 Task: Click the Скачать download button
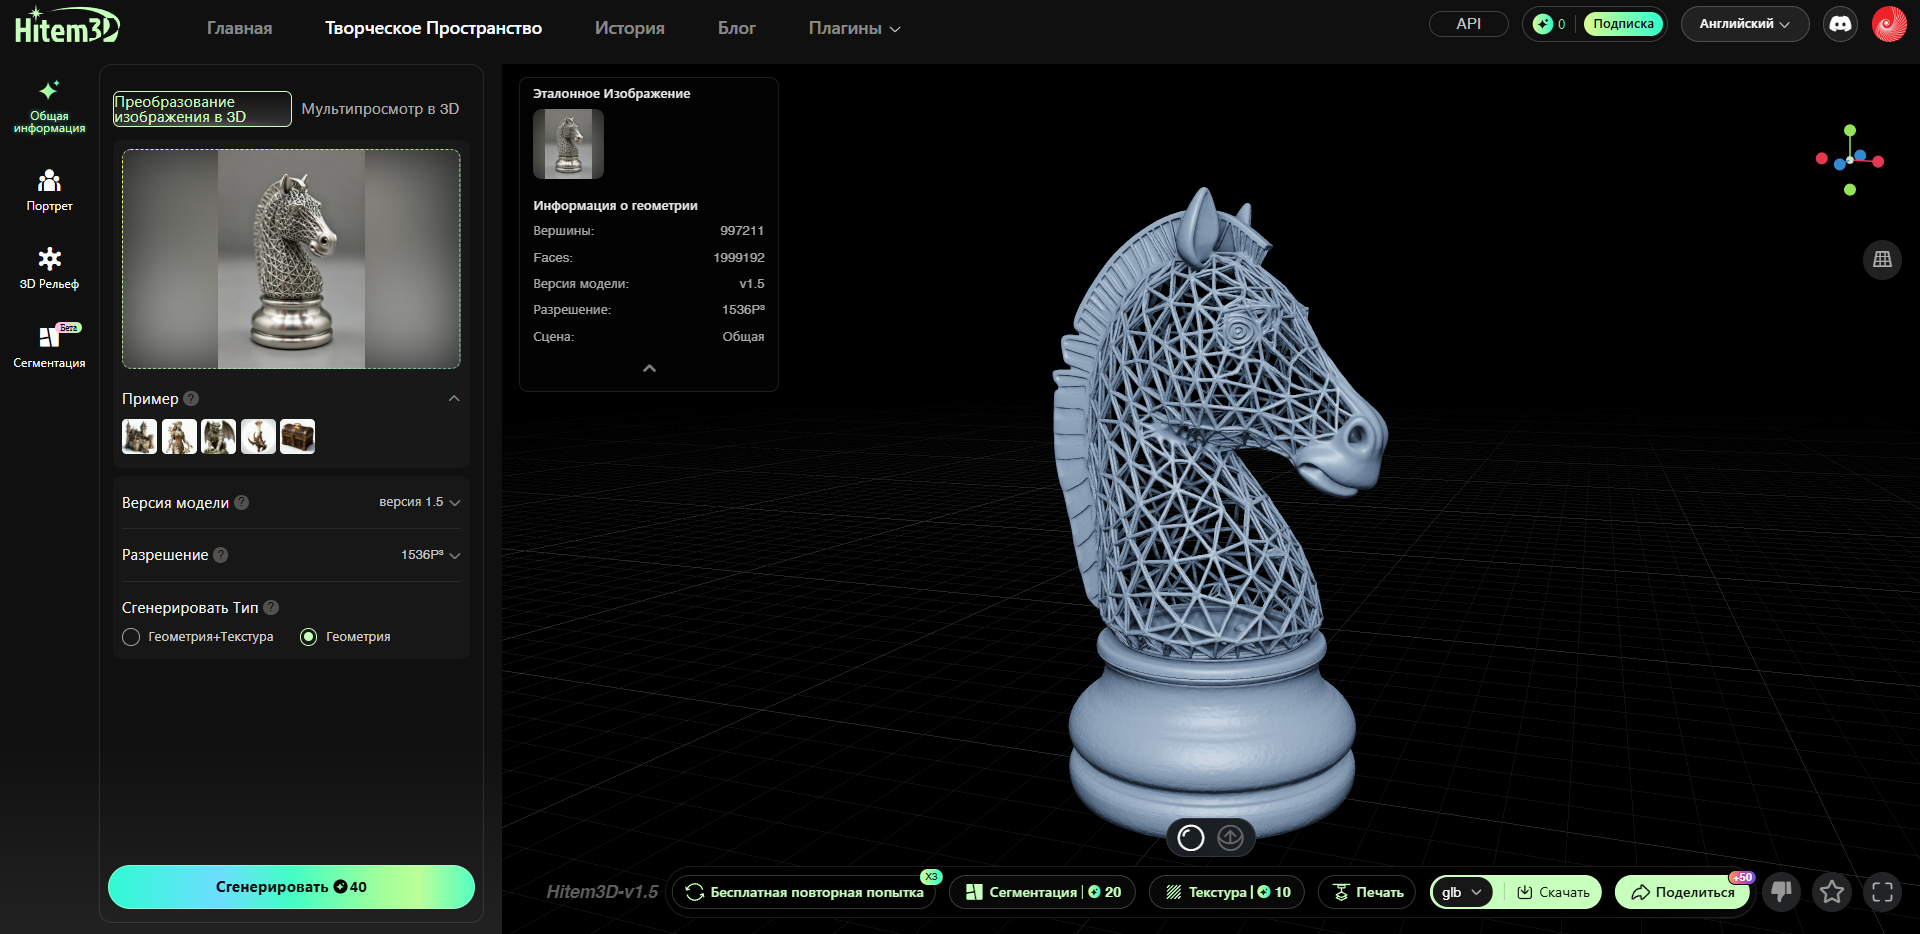click(x=1553, y=892)
